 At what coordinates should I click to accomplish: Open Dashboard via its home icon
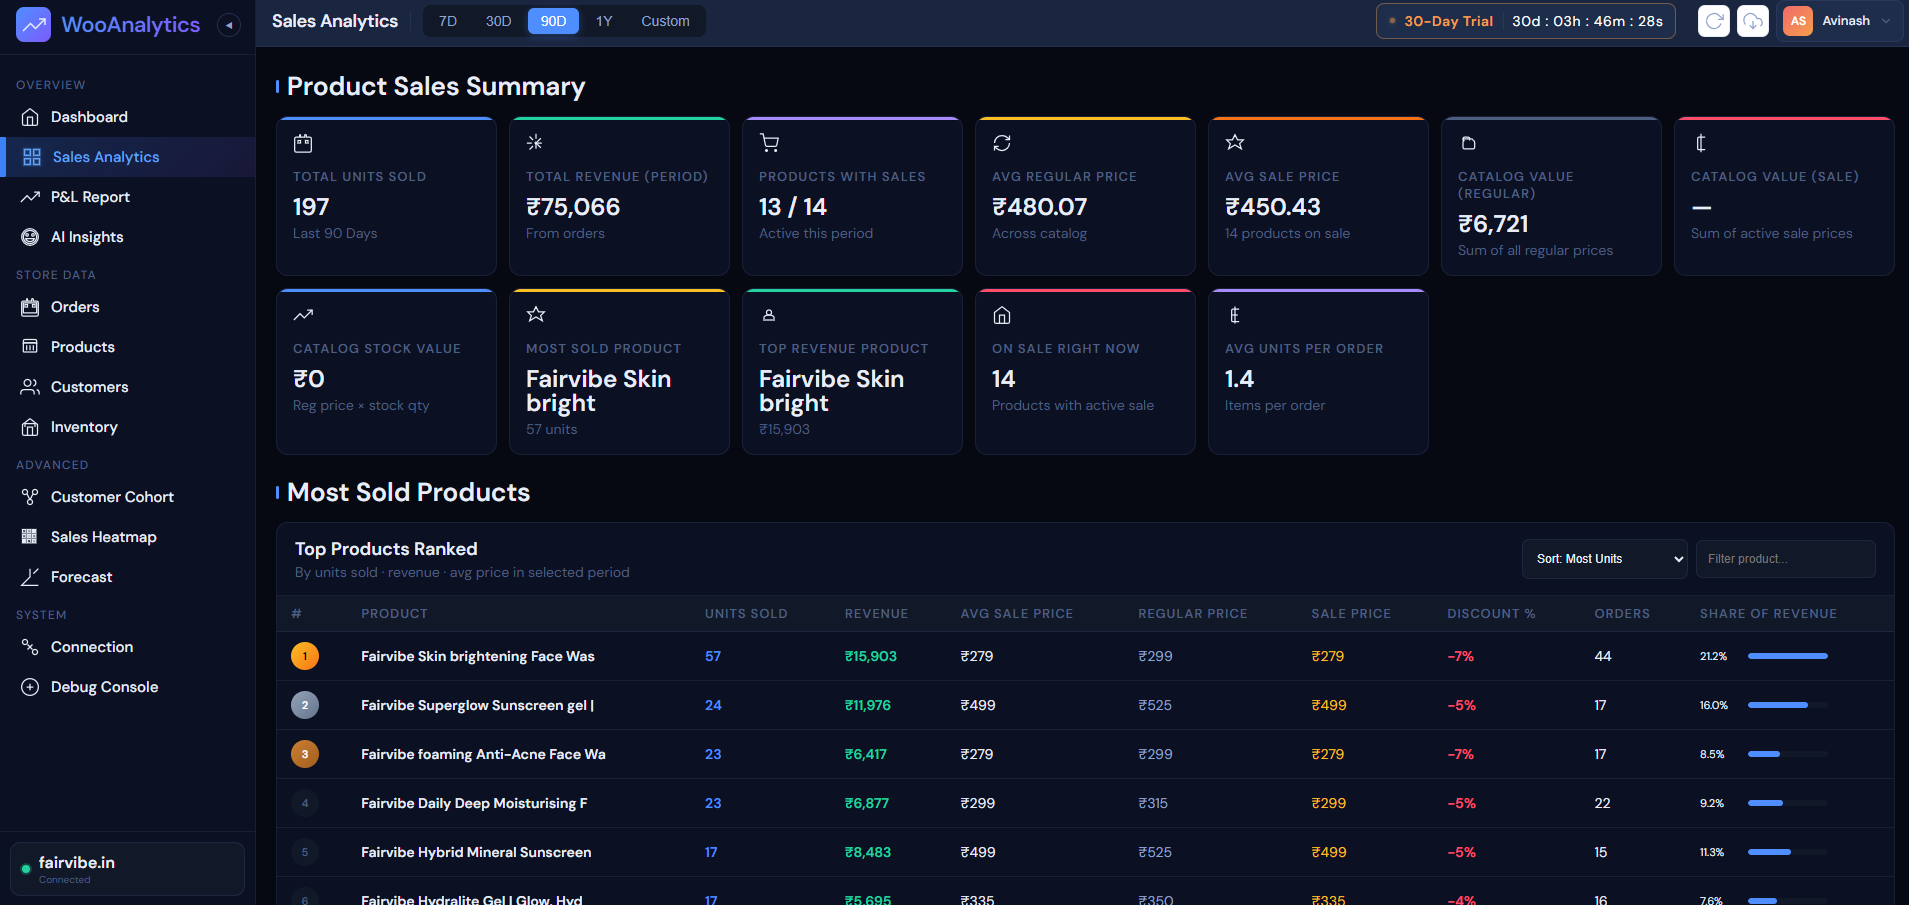coord(30,117)
